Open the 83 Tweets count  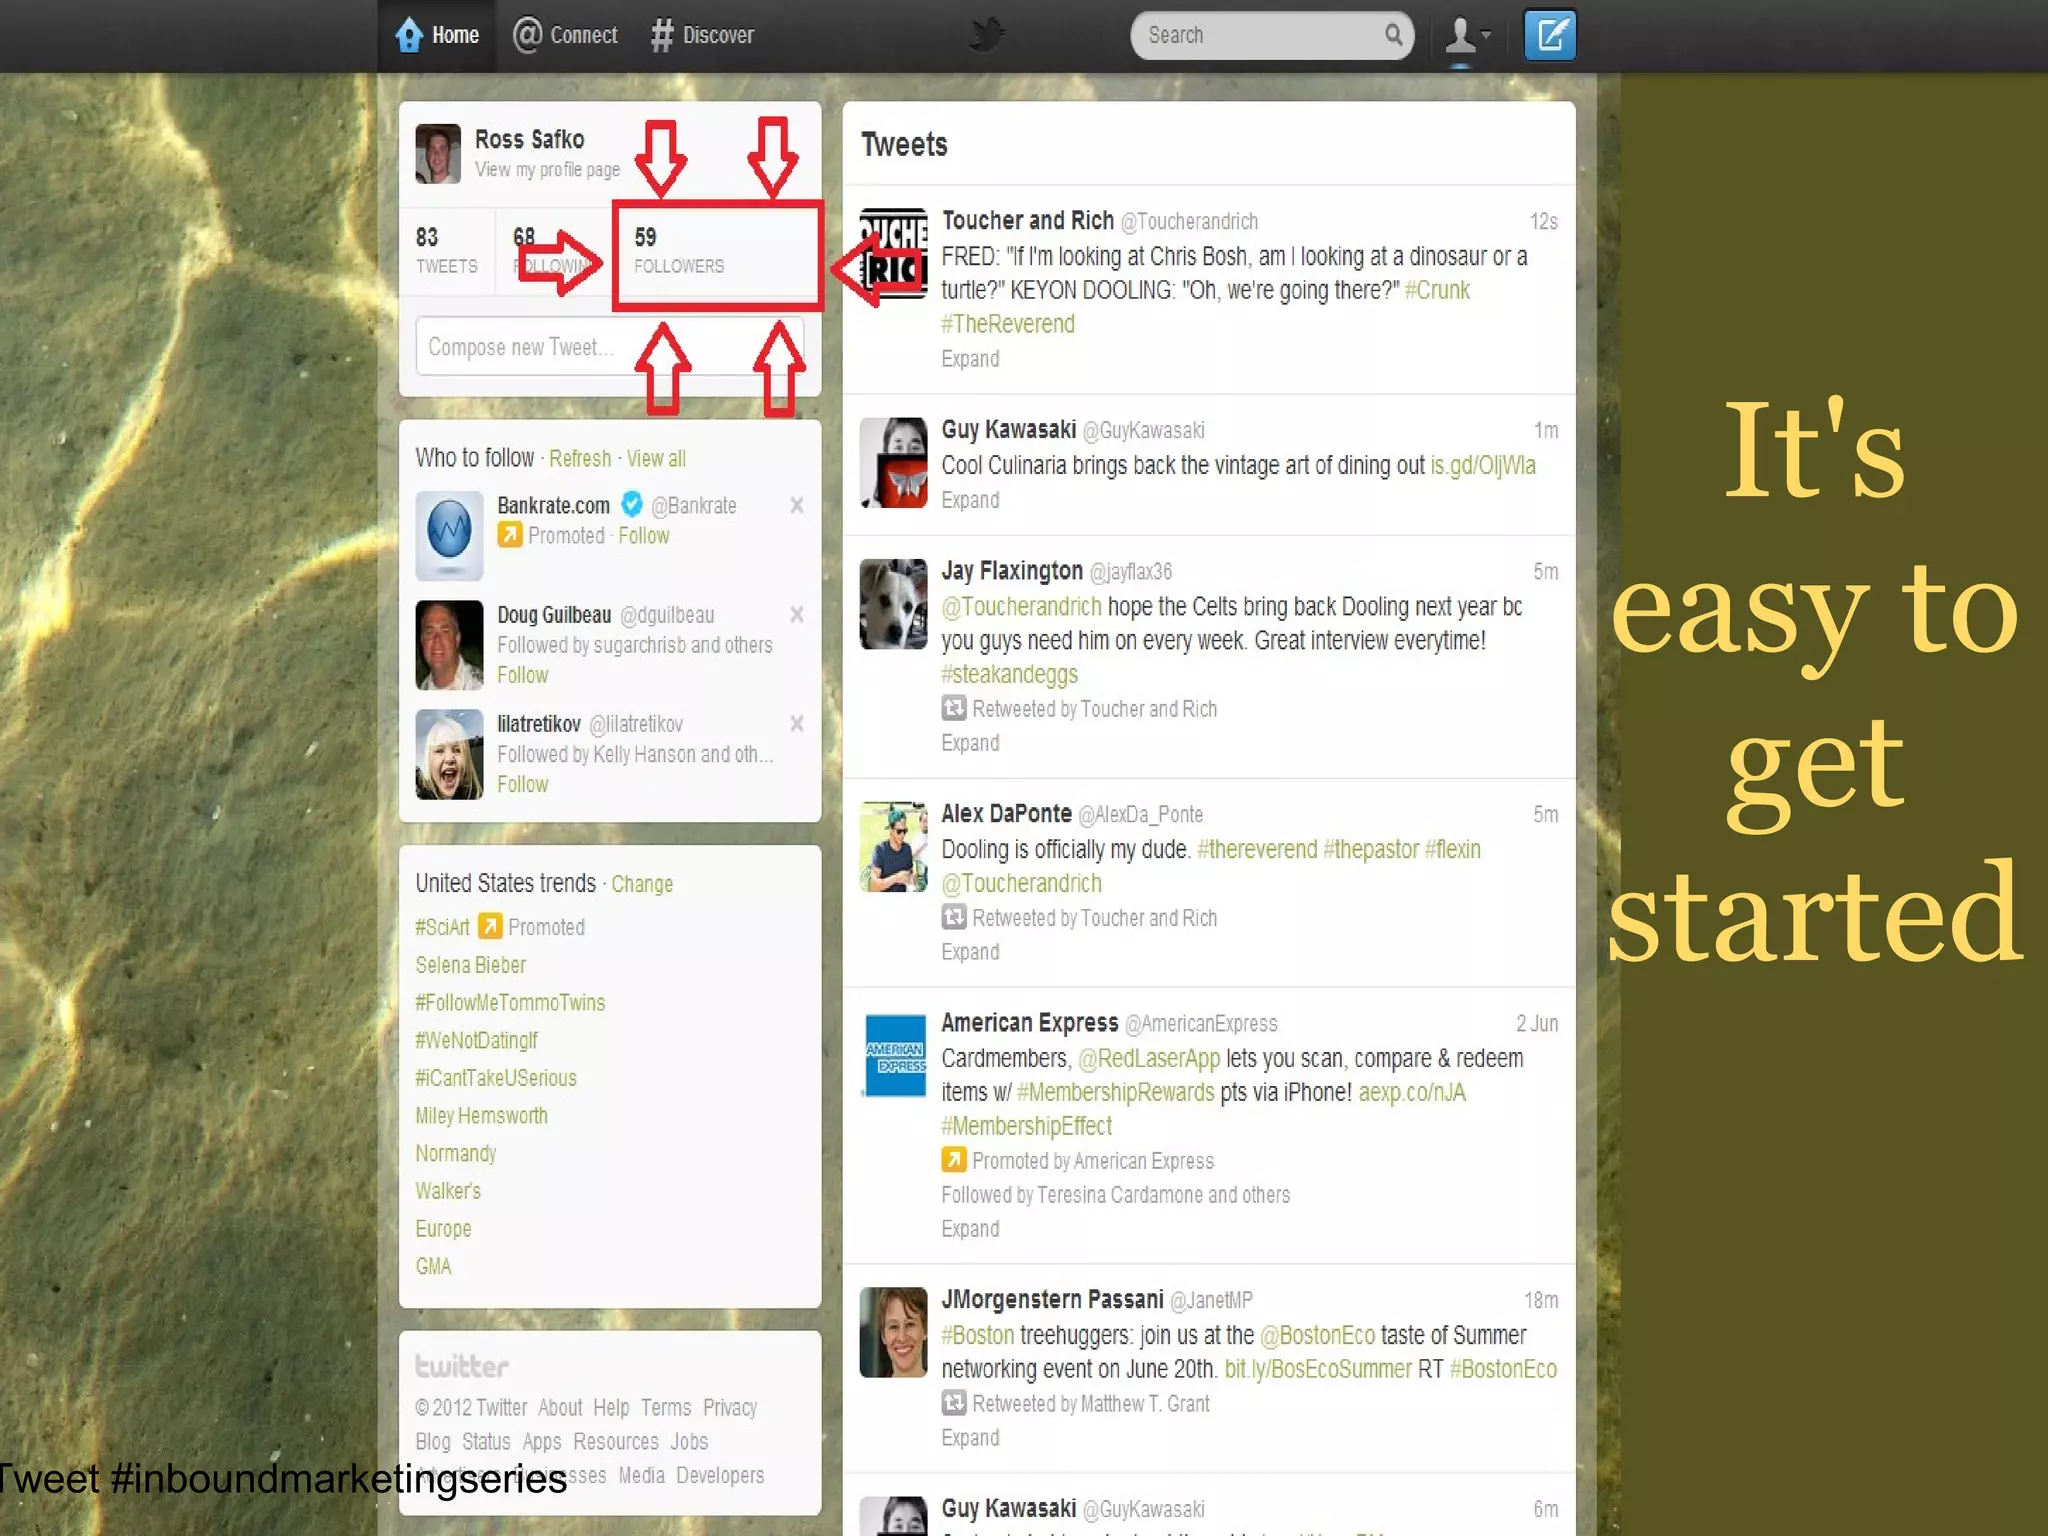(x=446, y=250)
